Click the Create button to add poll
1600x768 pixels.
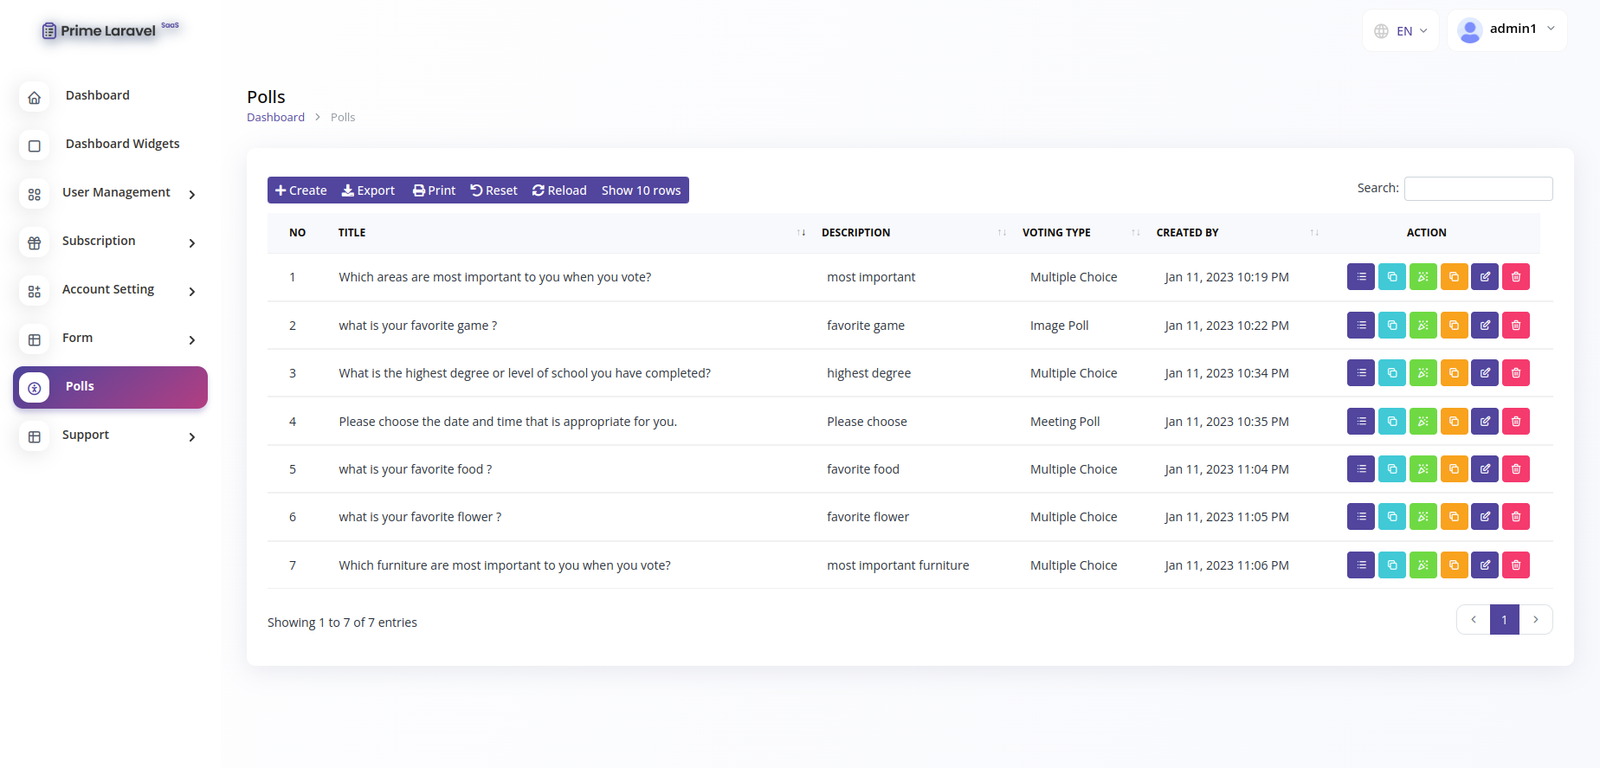tap(301, 191)
